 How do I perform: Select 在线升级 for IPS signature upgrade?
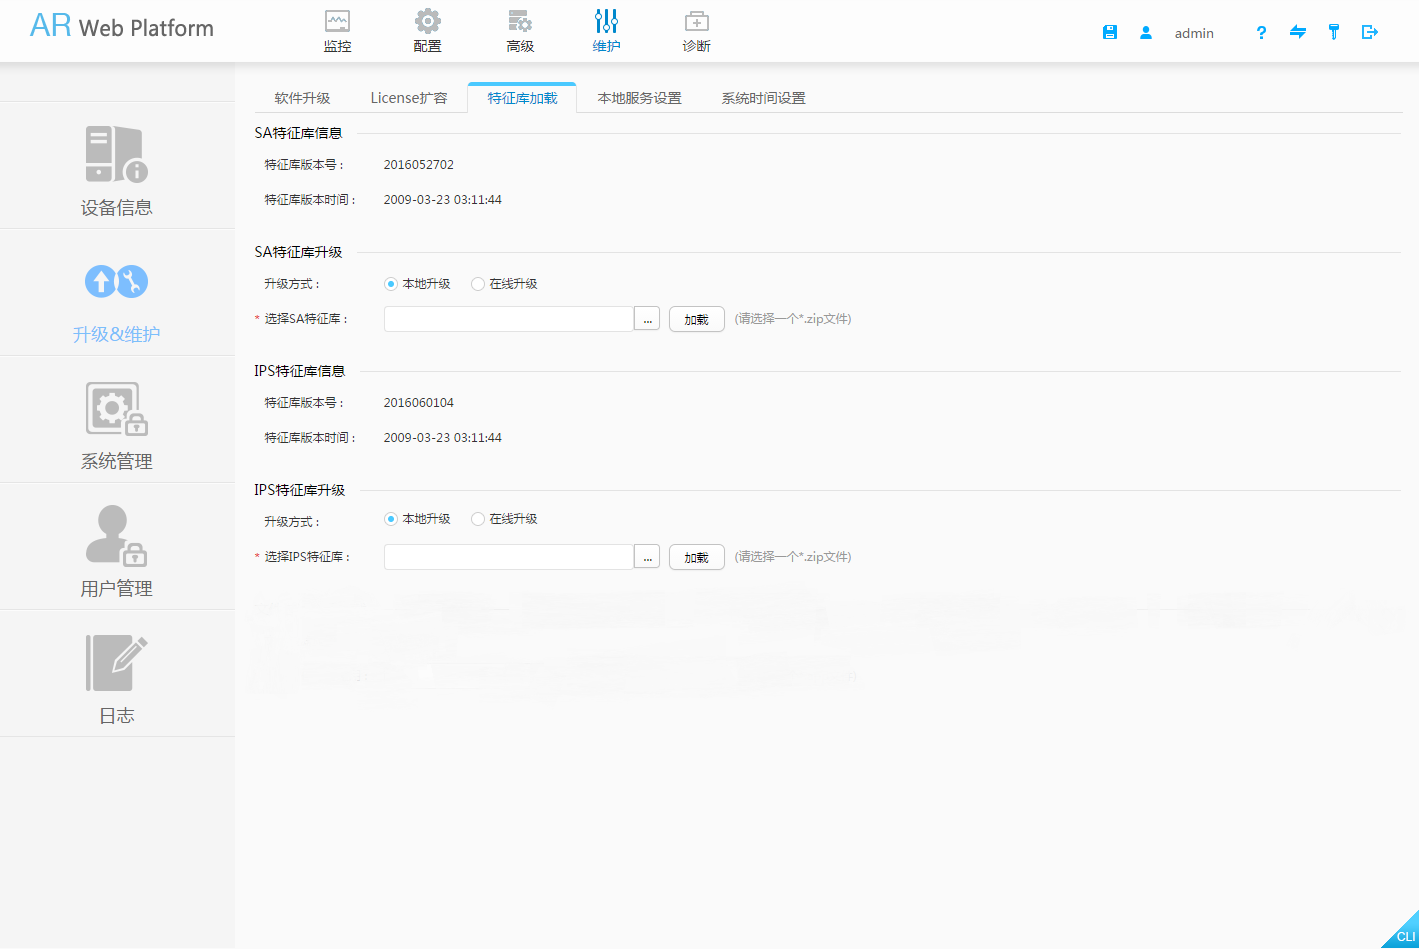(x=478, y=519)
